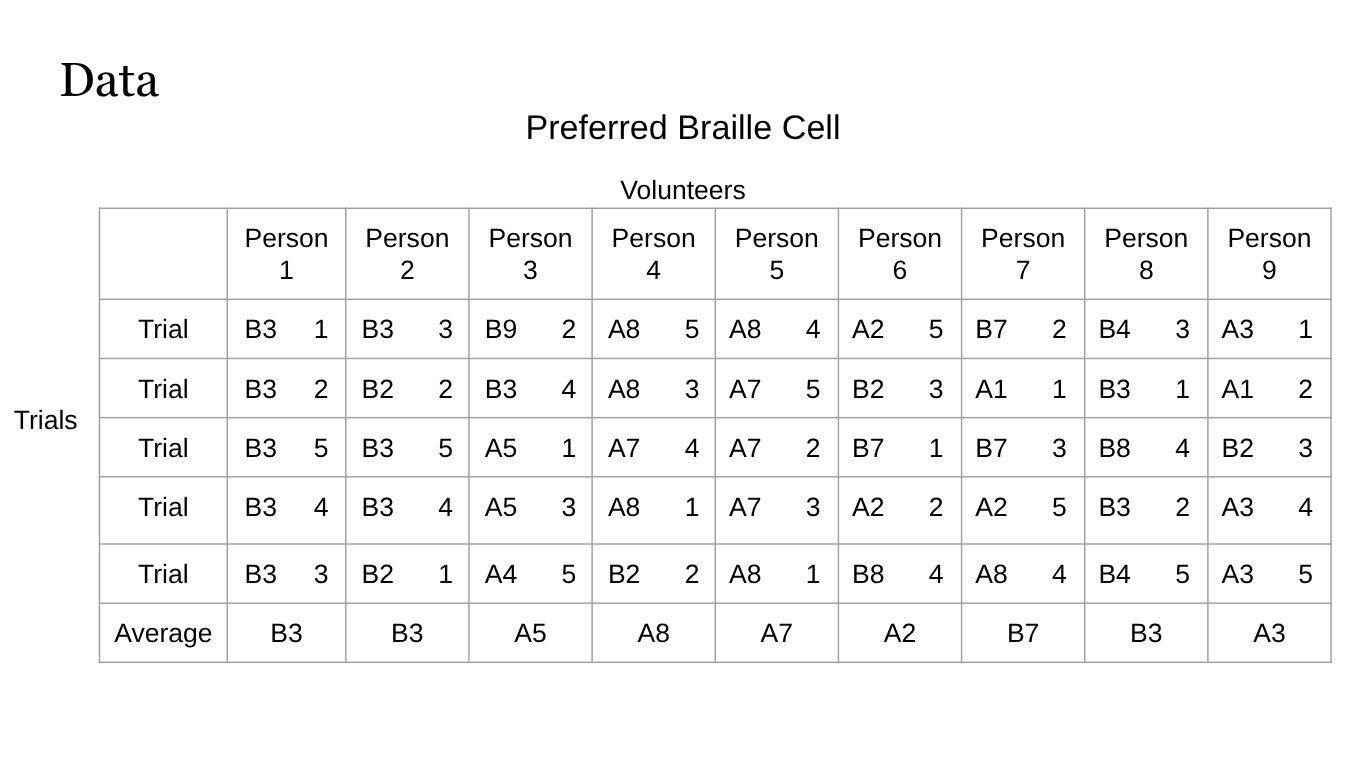Viewport: 1365px width, 767px height.
Task: Select the "Preferred Braille Cell" heading
Action: point(682,128)
